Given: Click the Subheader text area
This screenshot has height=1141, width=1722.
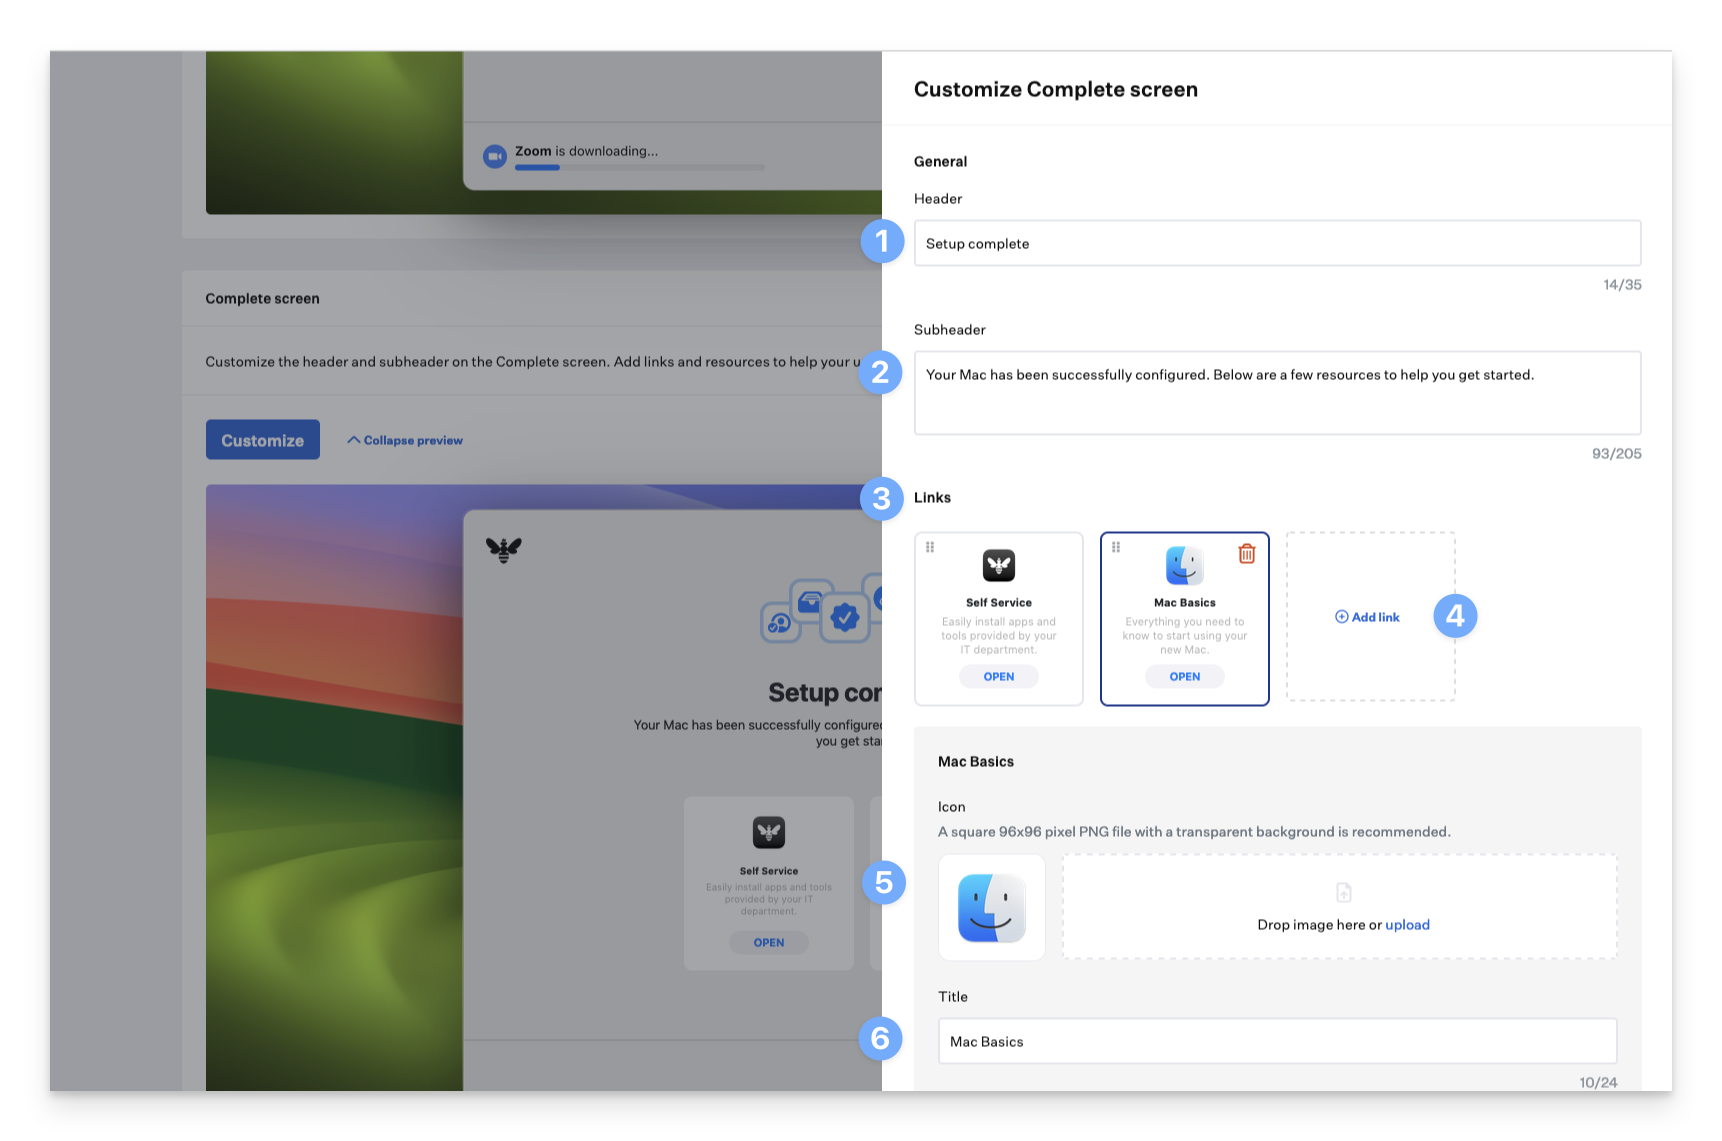Looking at the screenshot, I should coord(1277,392).
